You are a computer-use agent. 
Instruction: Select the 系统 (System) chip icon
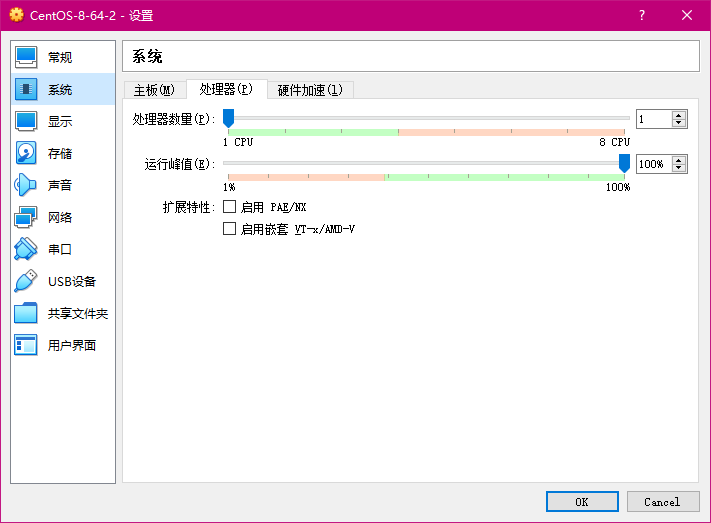pos(26,89)
